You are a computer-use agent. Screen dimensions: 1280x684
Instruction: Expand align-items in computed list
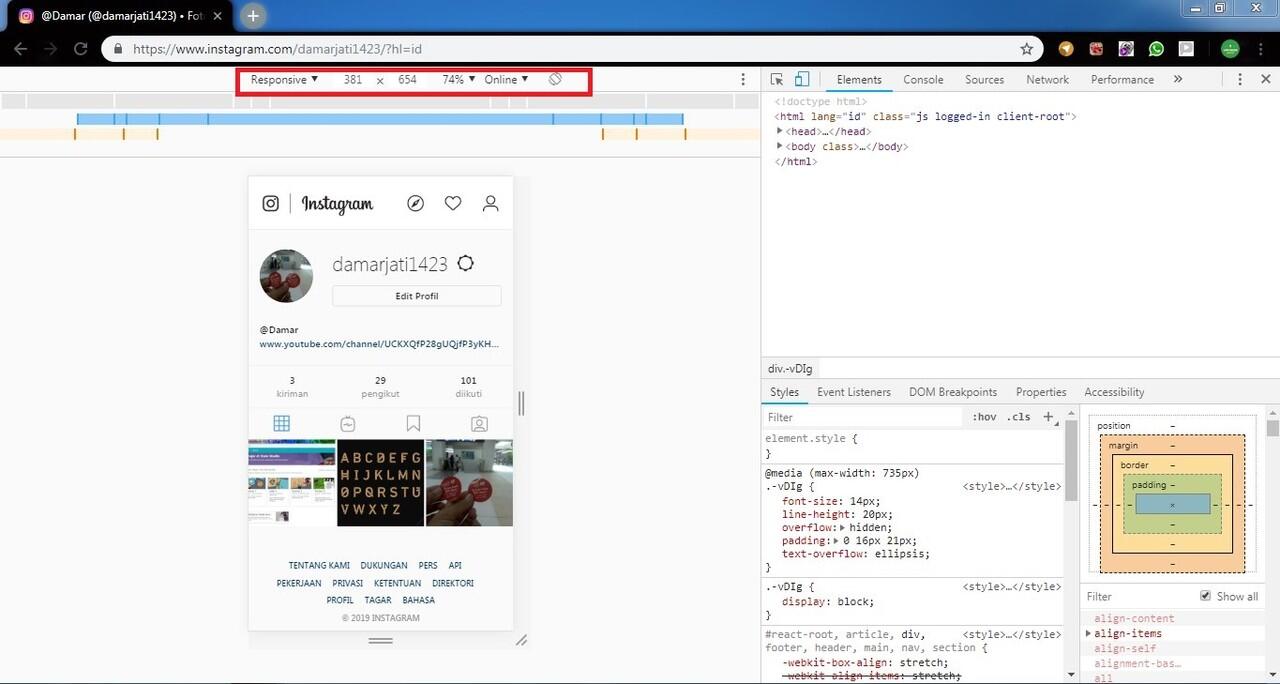point(1089,634)
